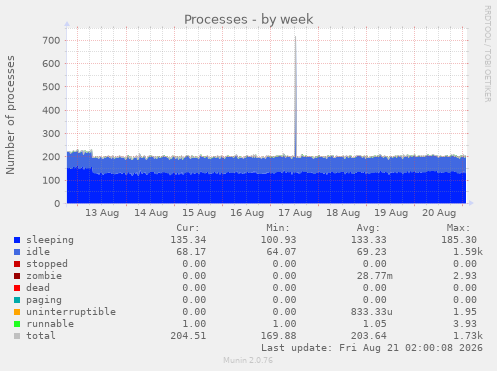Click the dead legend color swatch

(17, 288)
